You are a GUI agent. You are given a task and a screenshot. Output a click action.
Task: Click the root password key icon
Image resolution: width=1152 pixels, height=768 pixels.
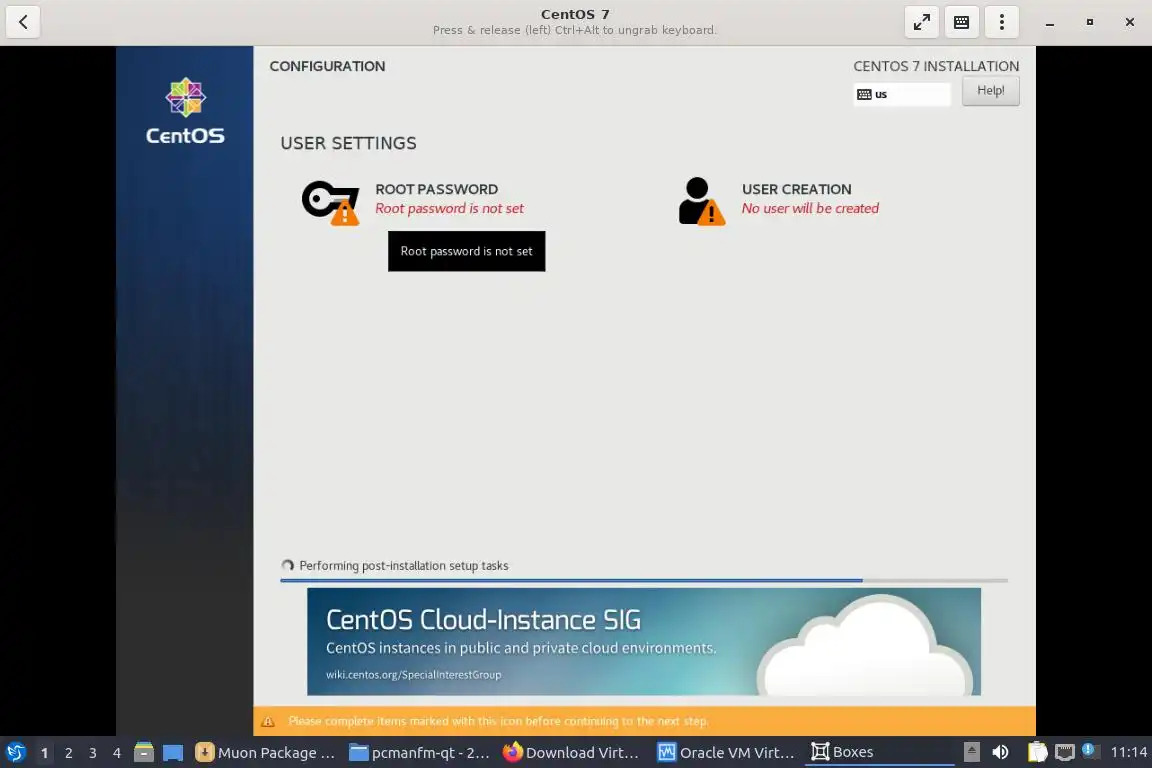pos(331,202)
